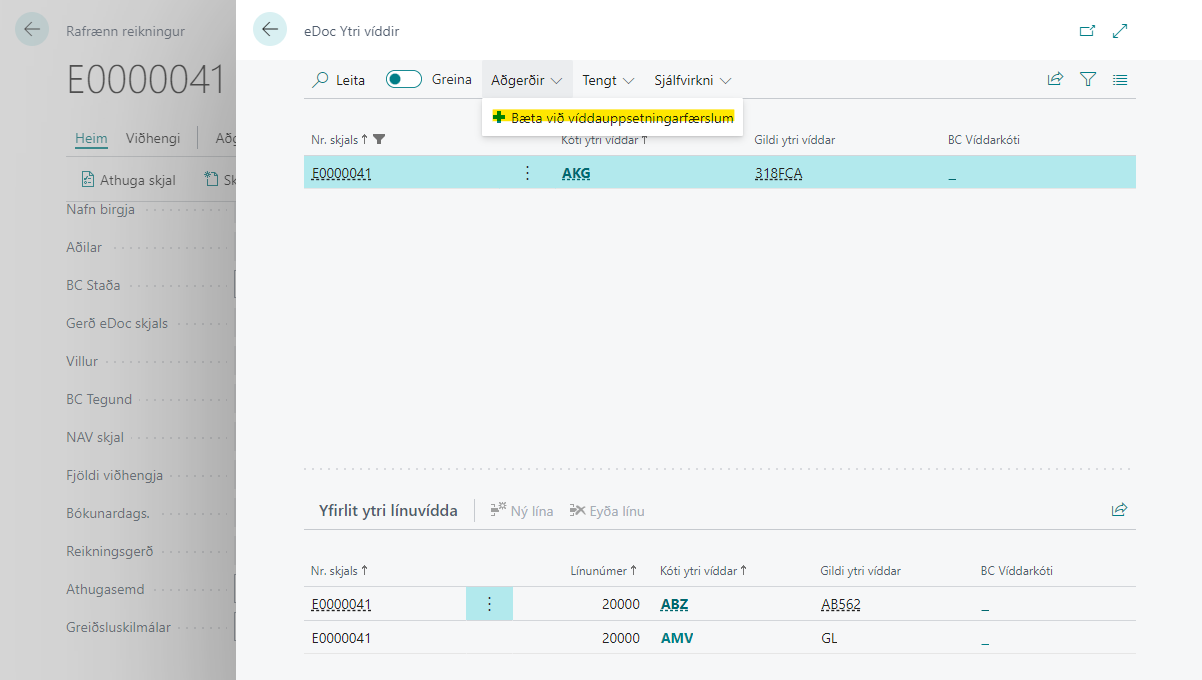
Task: Click Ný lína to add a line
Action: coord(522,511)
